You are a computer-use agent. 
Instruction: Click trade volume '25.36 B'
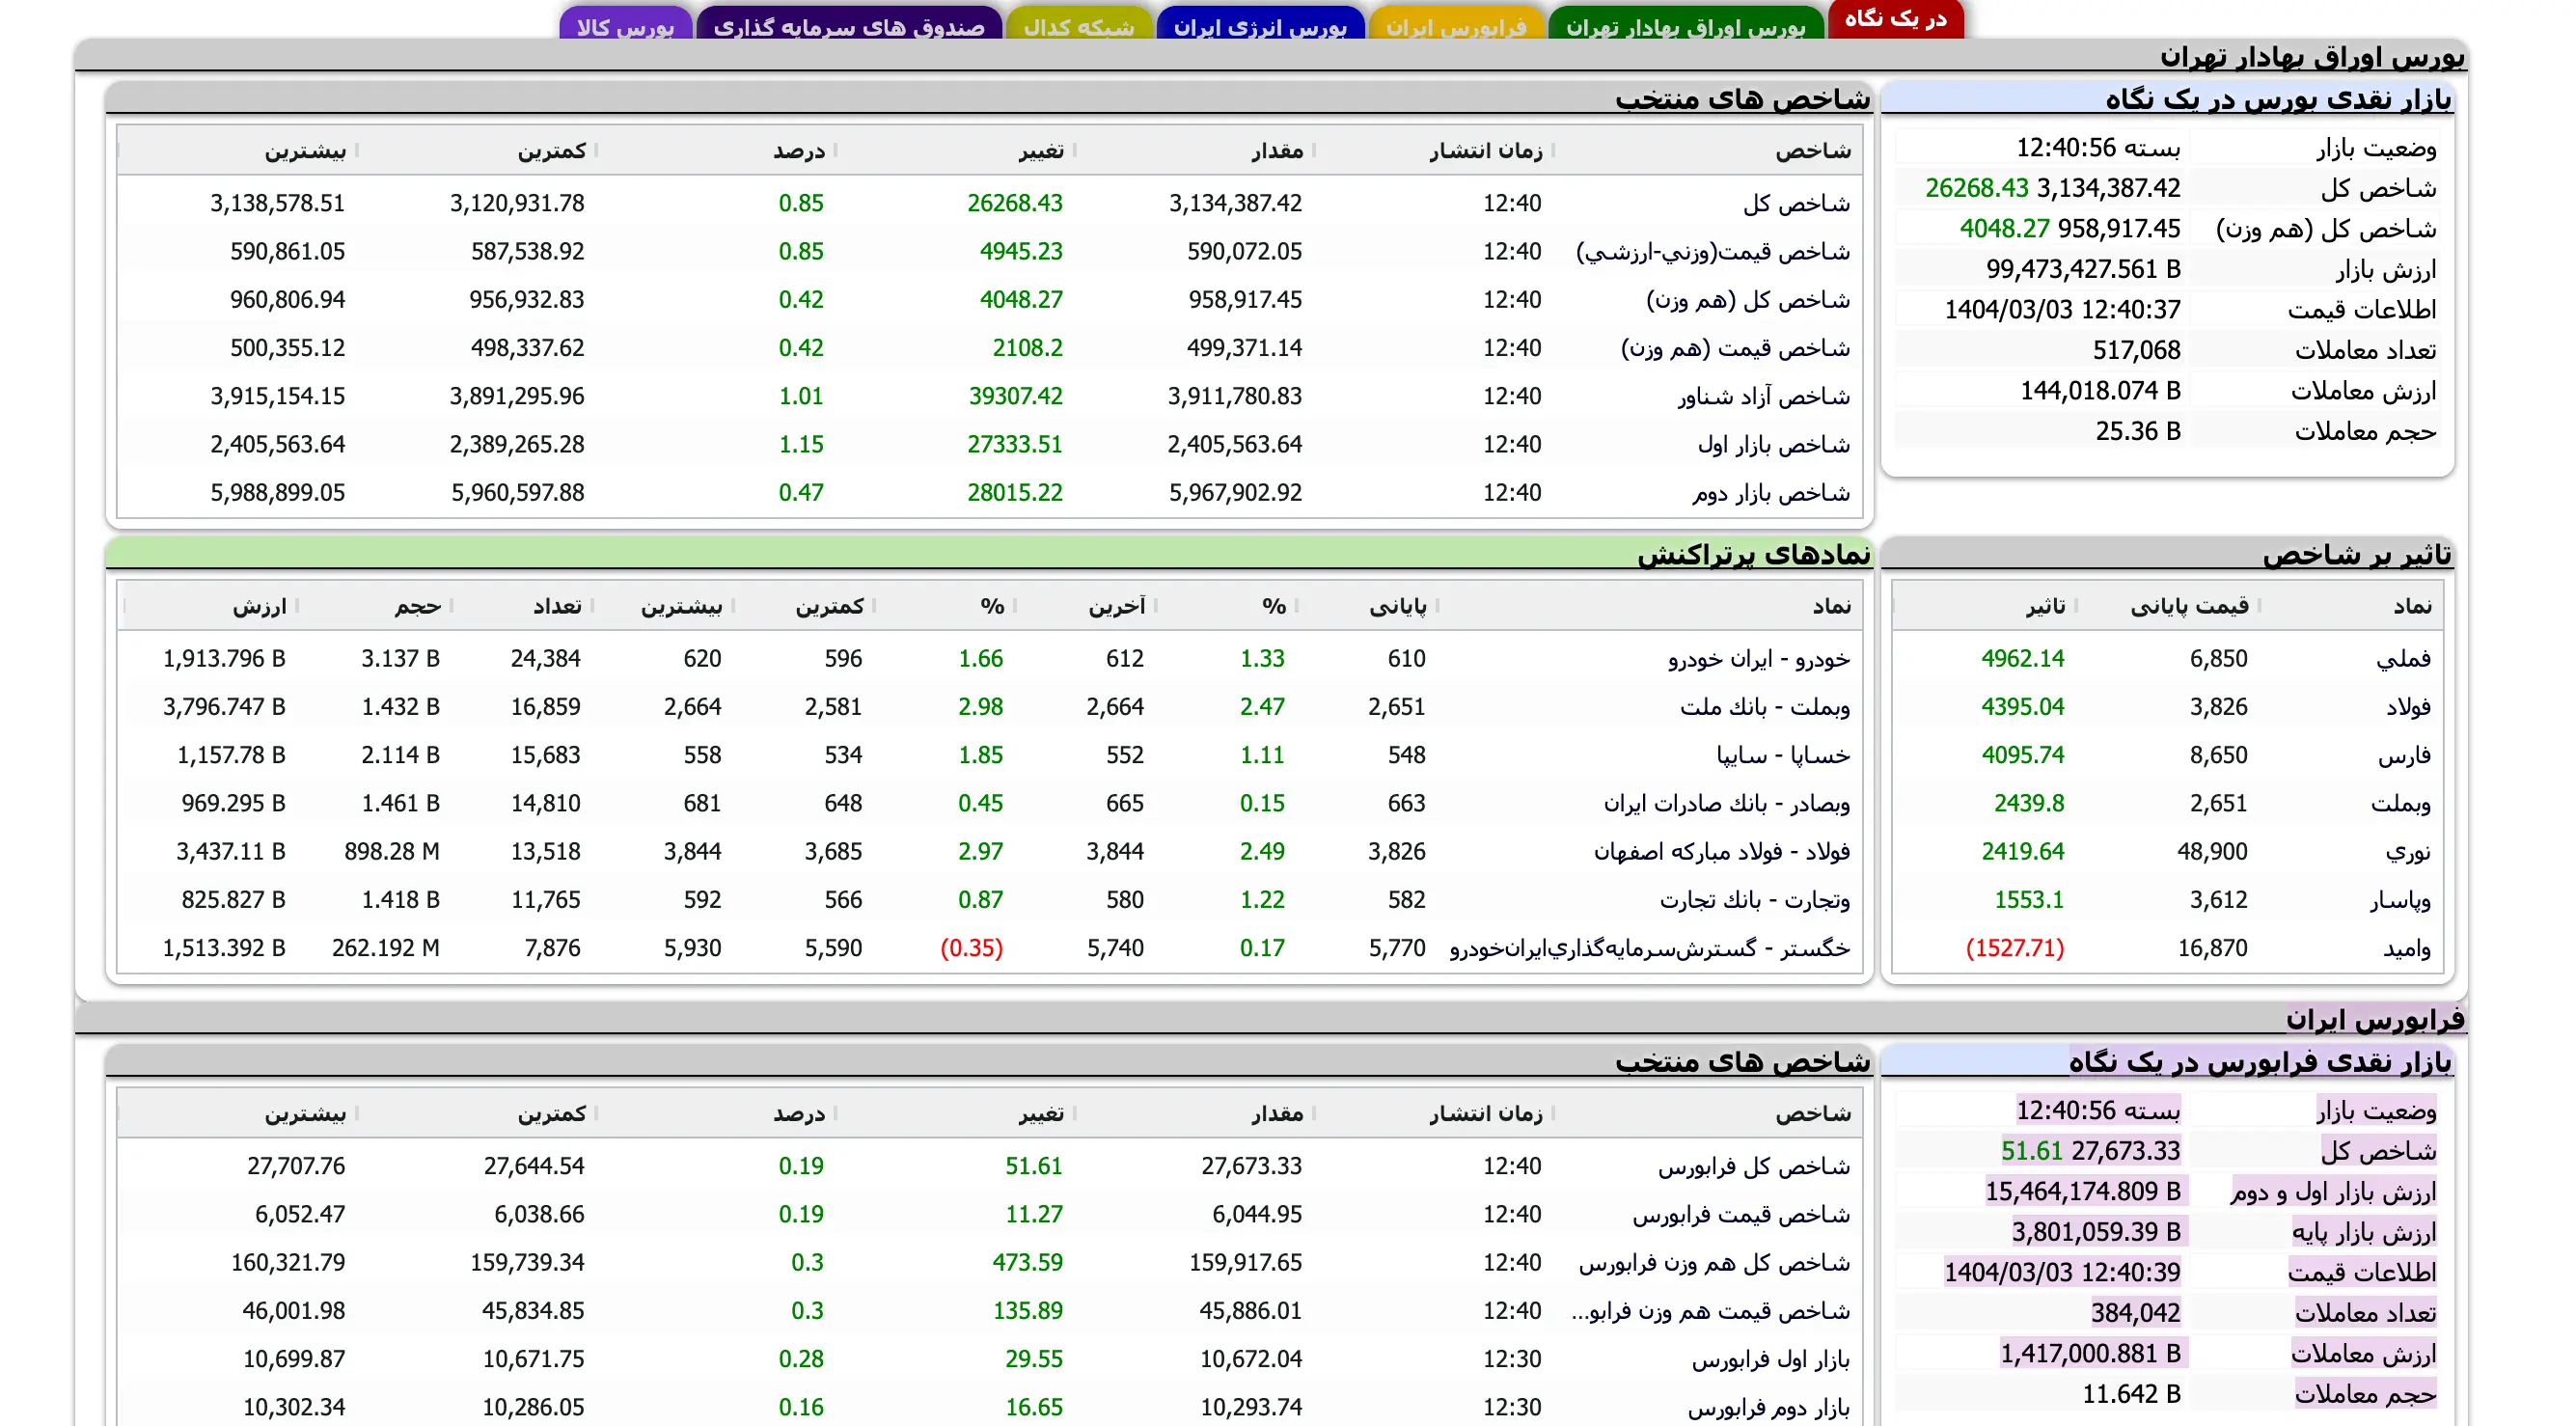[x=2137, y=431]
